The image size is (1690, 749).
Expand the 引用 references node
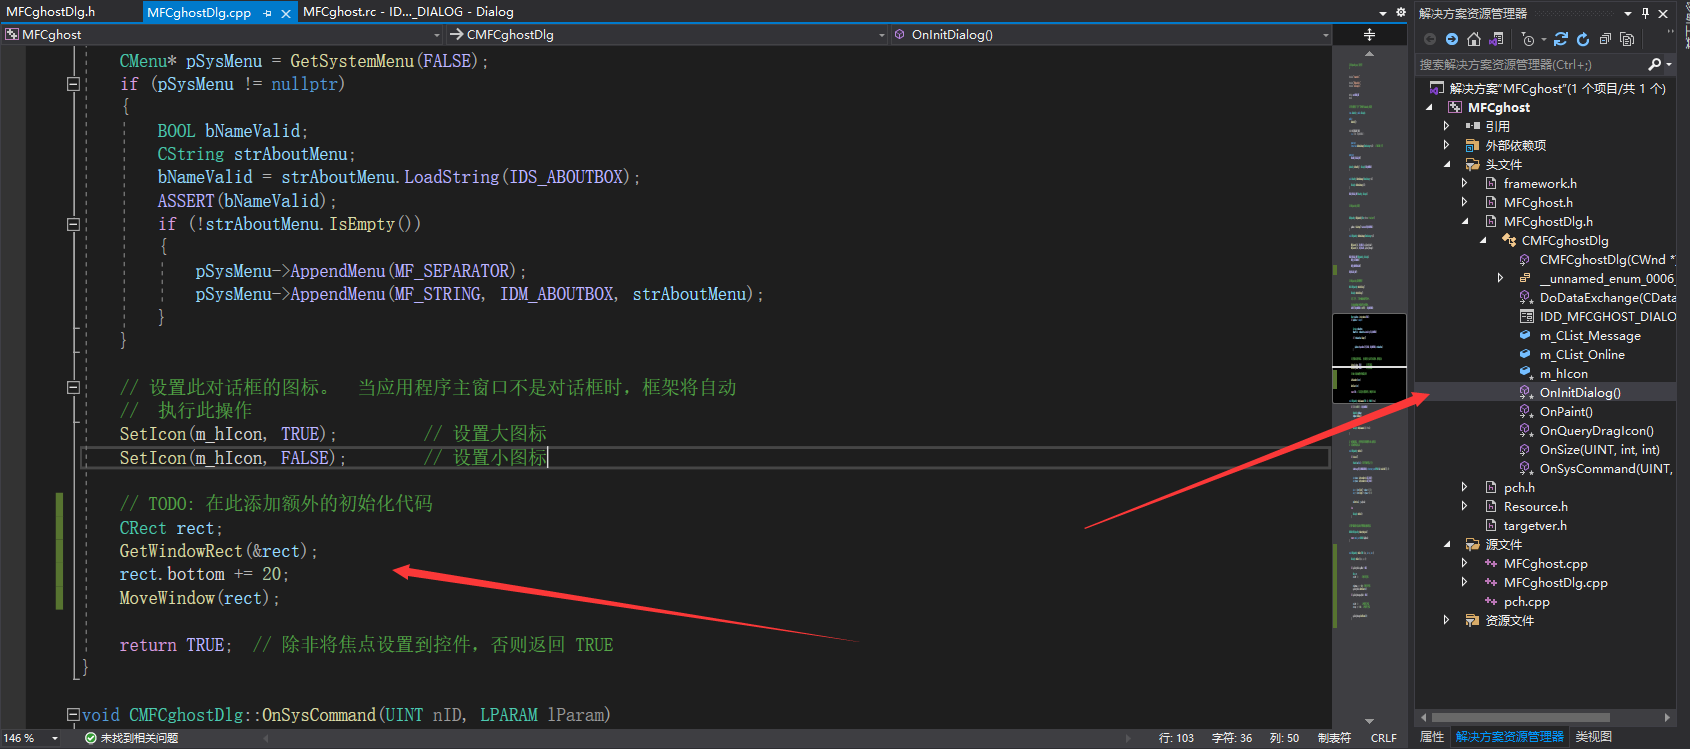[x=1447, y=127]
